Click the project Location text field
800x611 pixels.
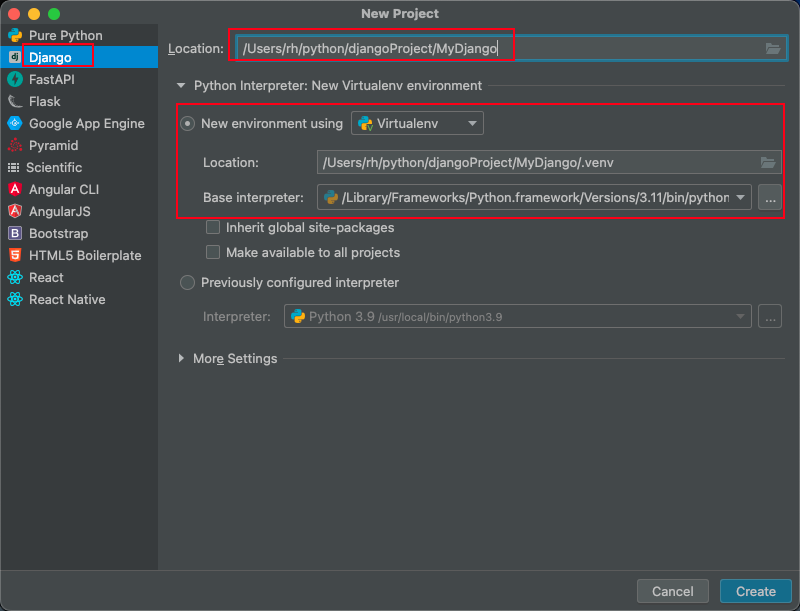512,48
